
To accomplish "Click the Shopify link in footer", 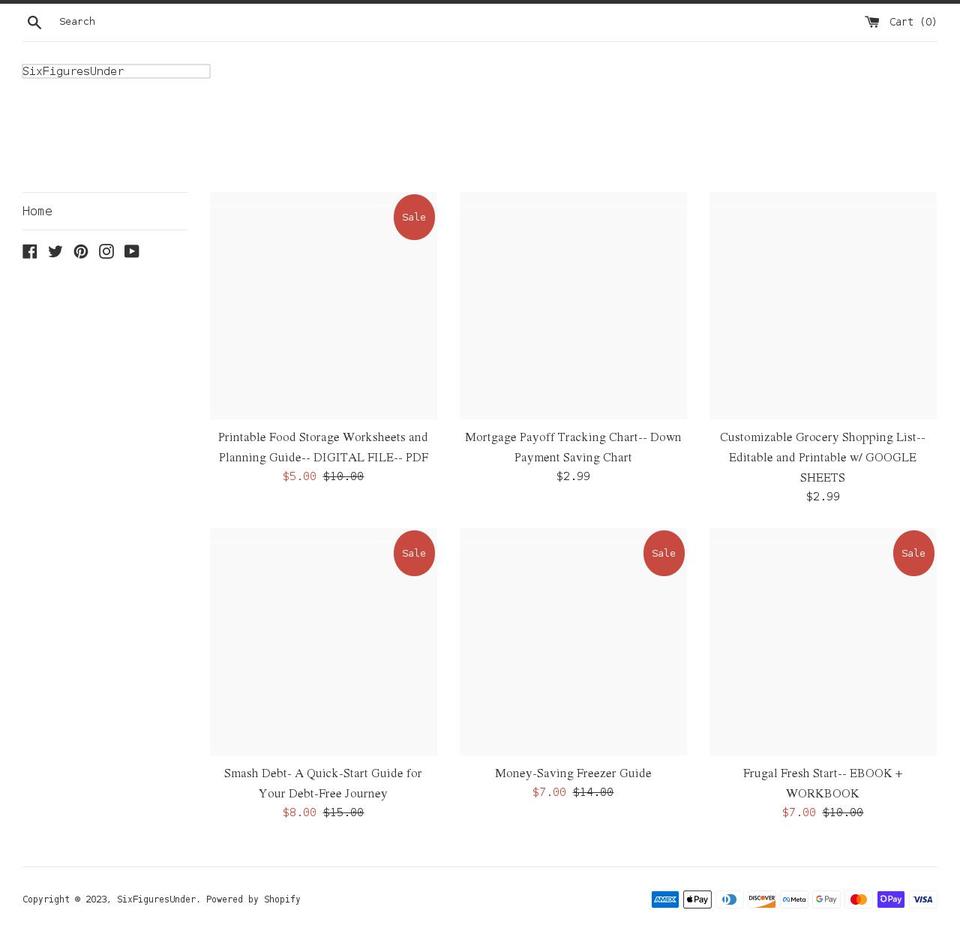I will tap(282, 899).
